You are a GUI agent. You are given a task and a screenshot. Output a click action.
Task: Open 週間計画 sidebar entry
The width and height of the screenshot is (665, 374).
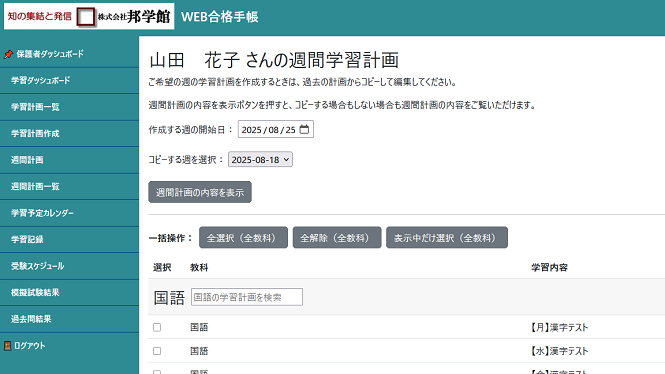tap(27, 160)
